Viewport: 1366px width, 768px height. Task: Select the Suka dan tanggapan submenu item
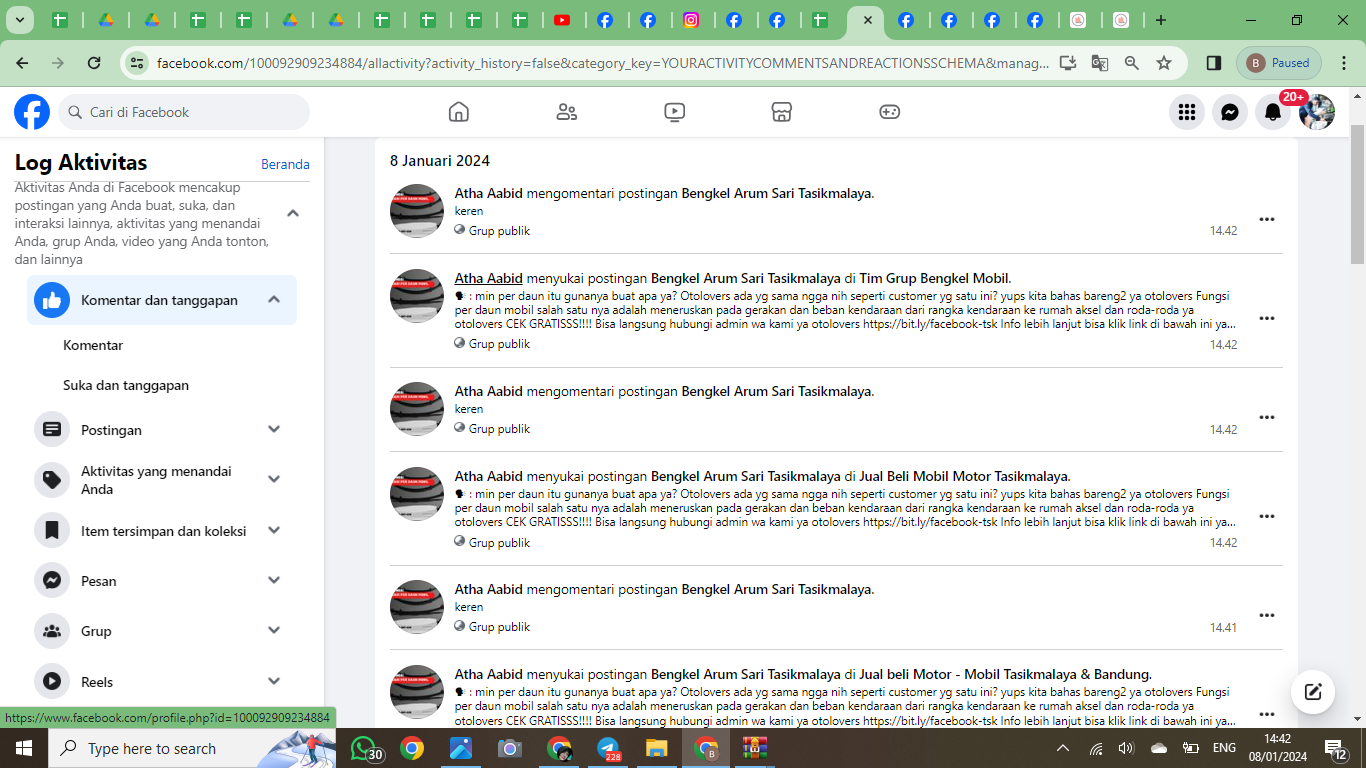pyautogui.click(x=126, y=385)
